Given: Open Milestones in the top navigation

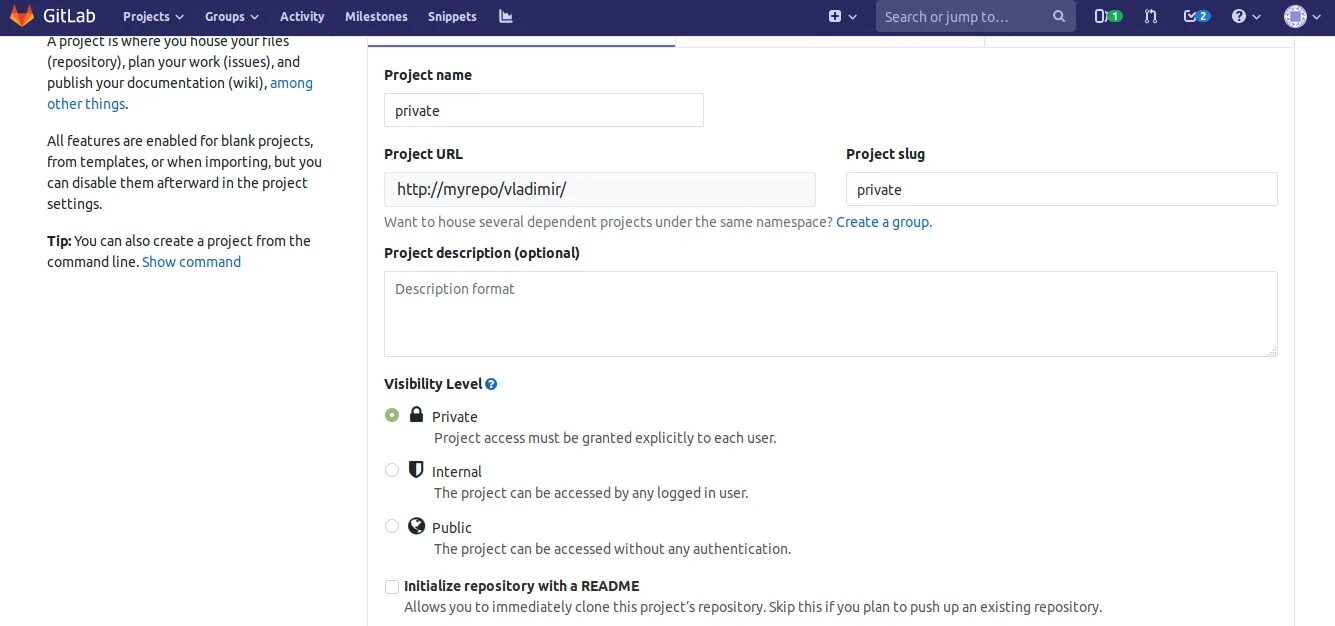Looking at the screenshot, I should [x=376, y=16].
